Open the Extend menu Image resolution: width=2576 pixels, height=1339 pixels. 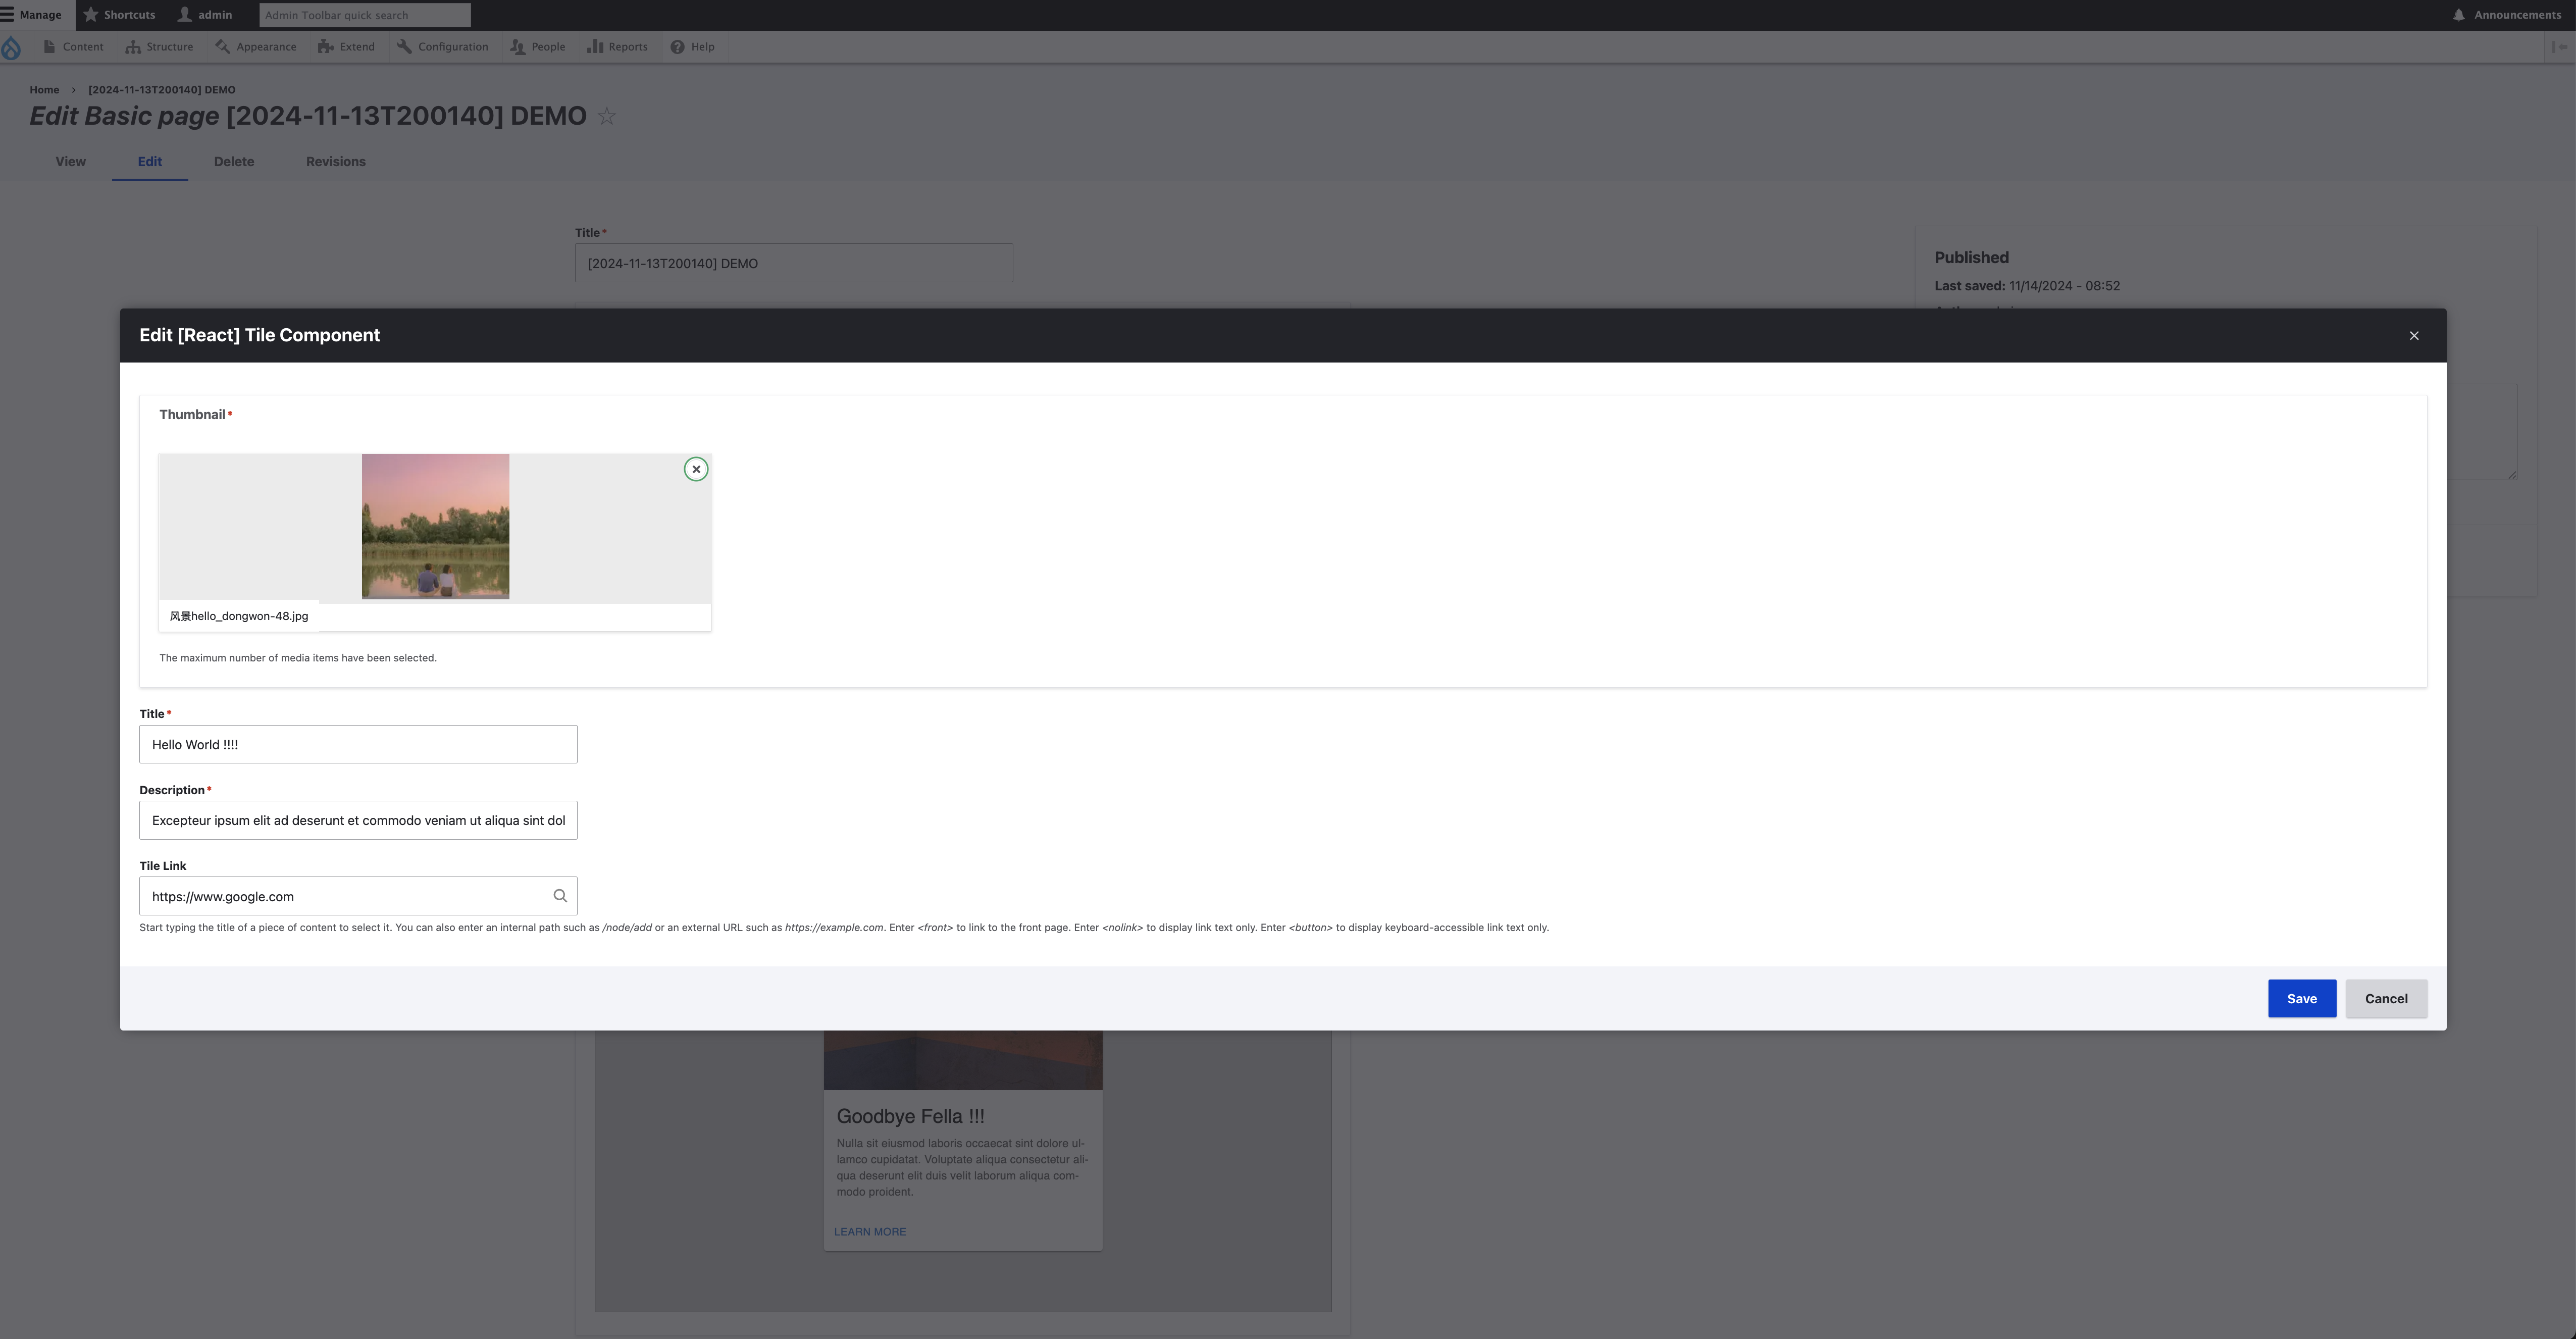tap(347, 47)
